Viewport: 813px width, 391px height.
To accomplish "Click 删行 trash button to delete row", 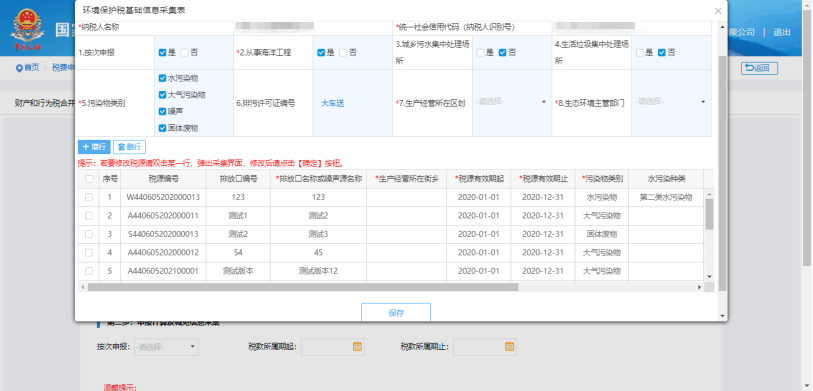I will pyautogui.click(x=129, y=147).
